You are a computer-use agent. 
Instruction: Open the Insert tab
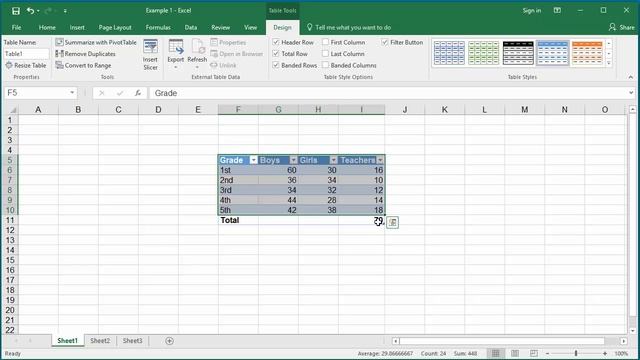pos(77,27)
